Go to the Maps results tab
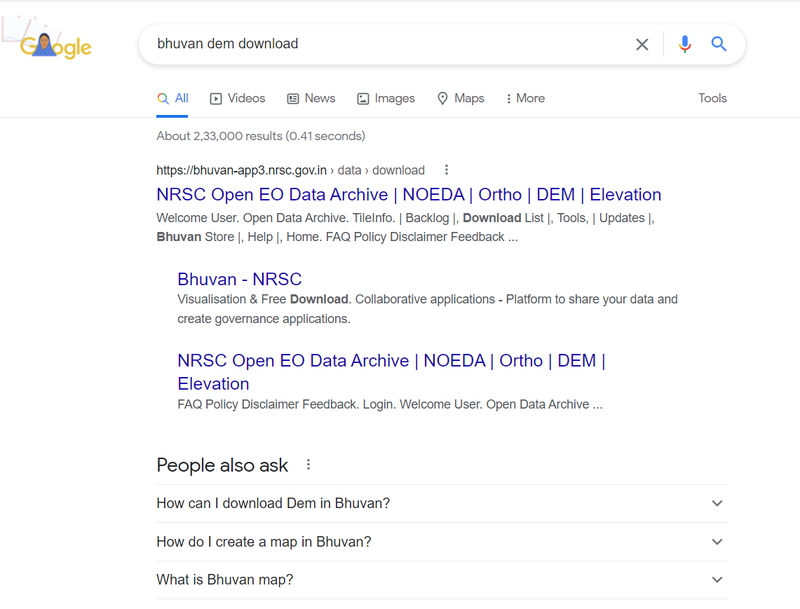The width and height of the screenshot is (800, 609). click(x=461, y=98)
